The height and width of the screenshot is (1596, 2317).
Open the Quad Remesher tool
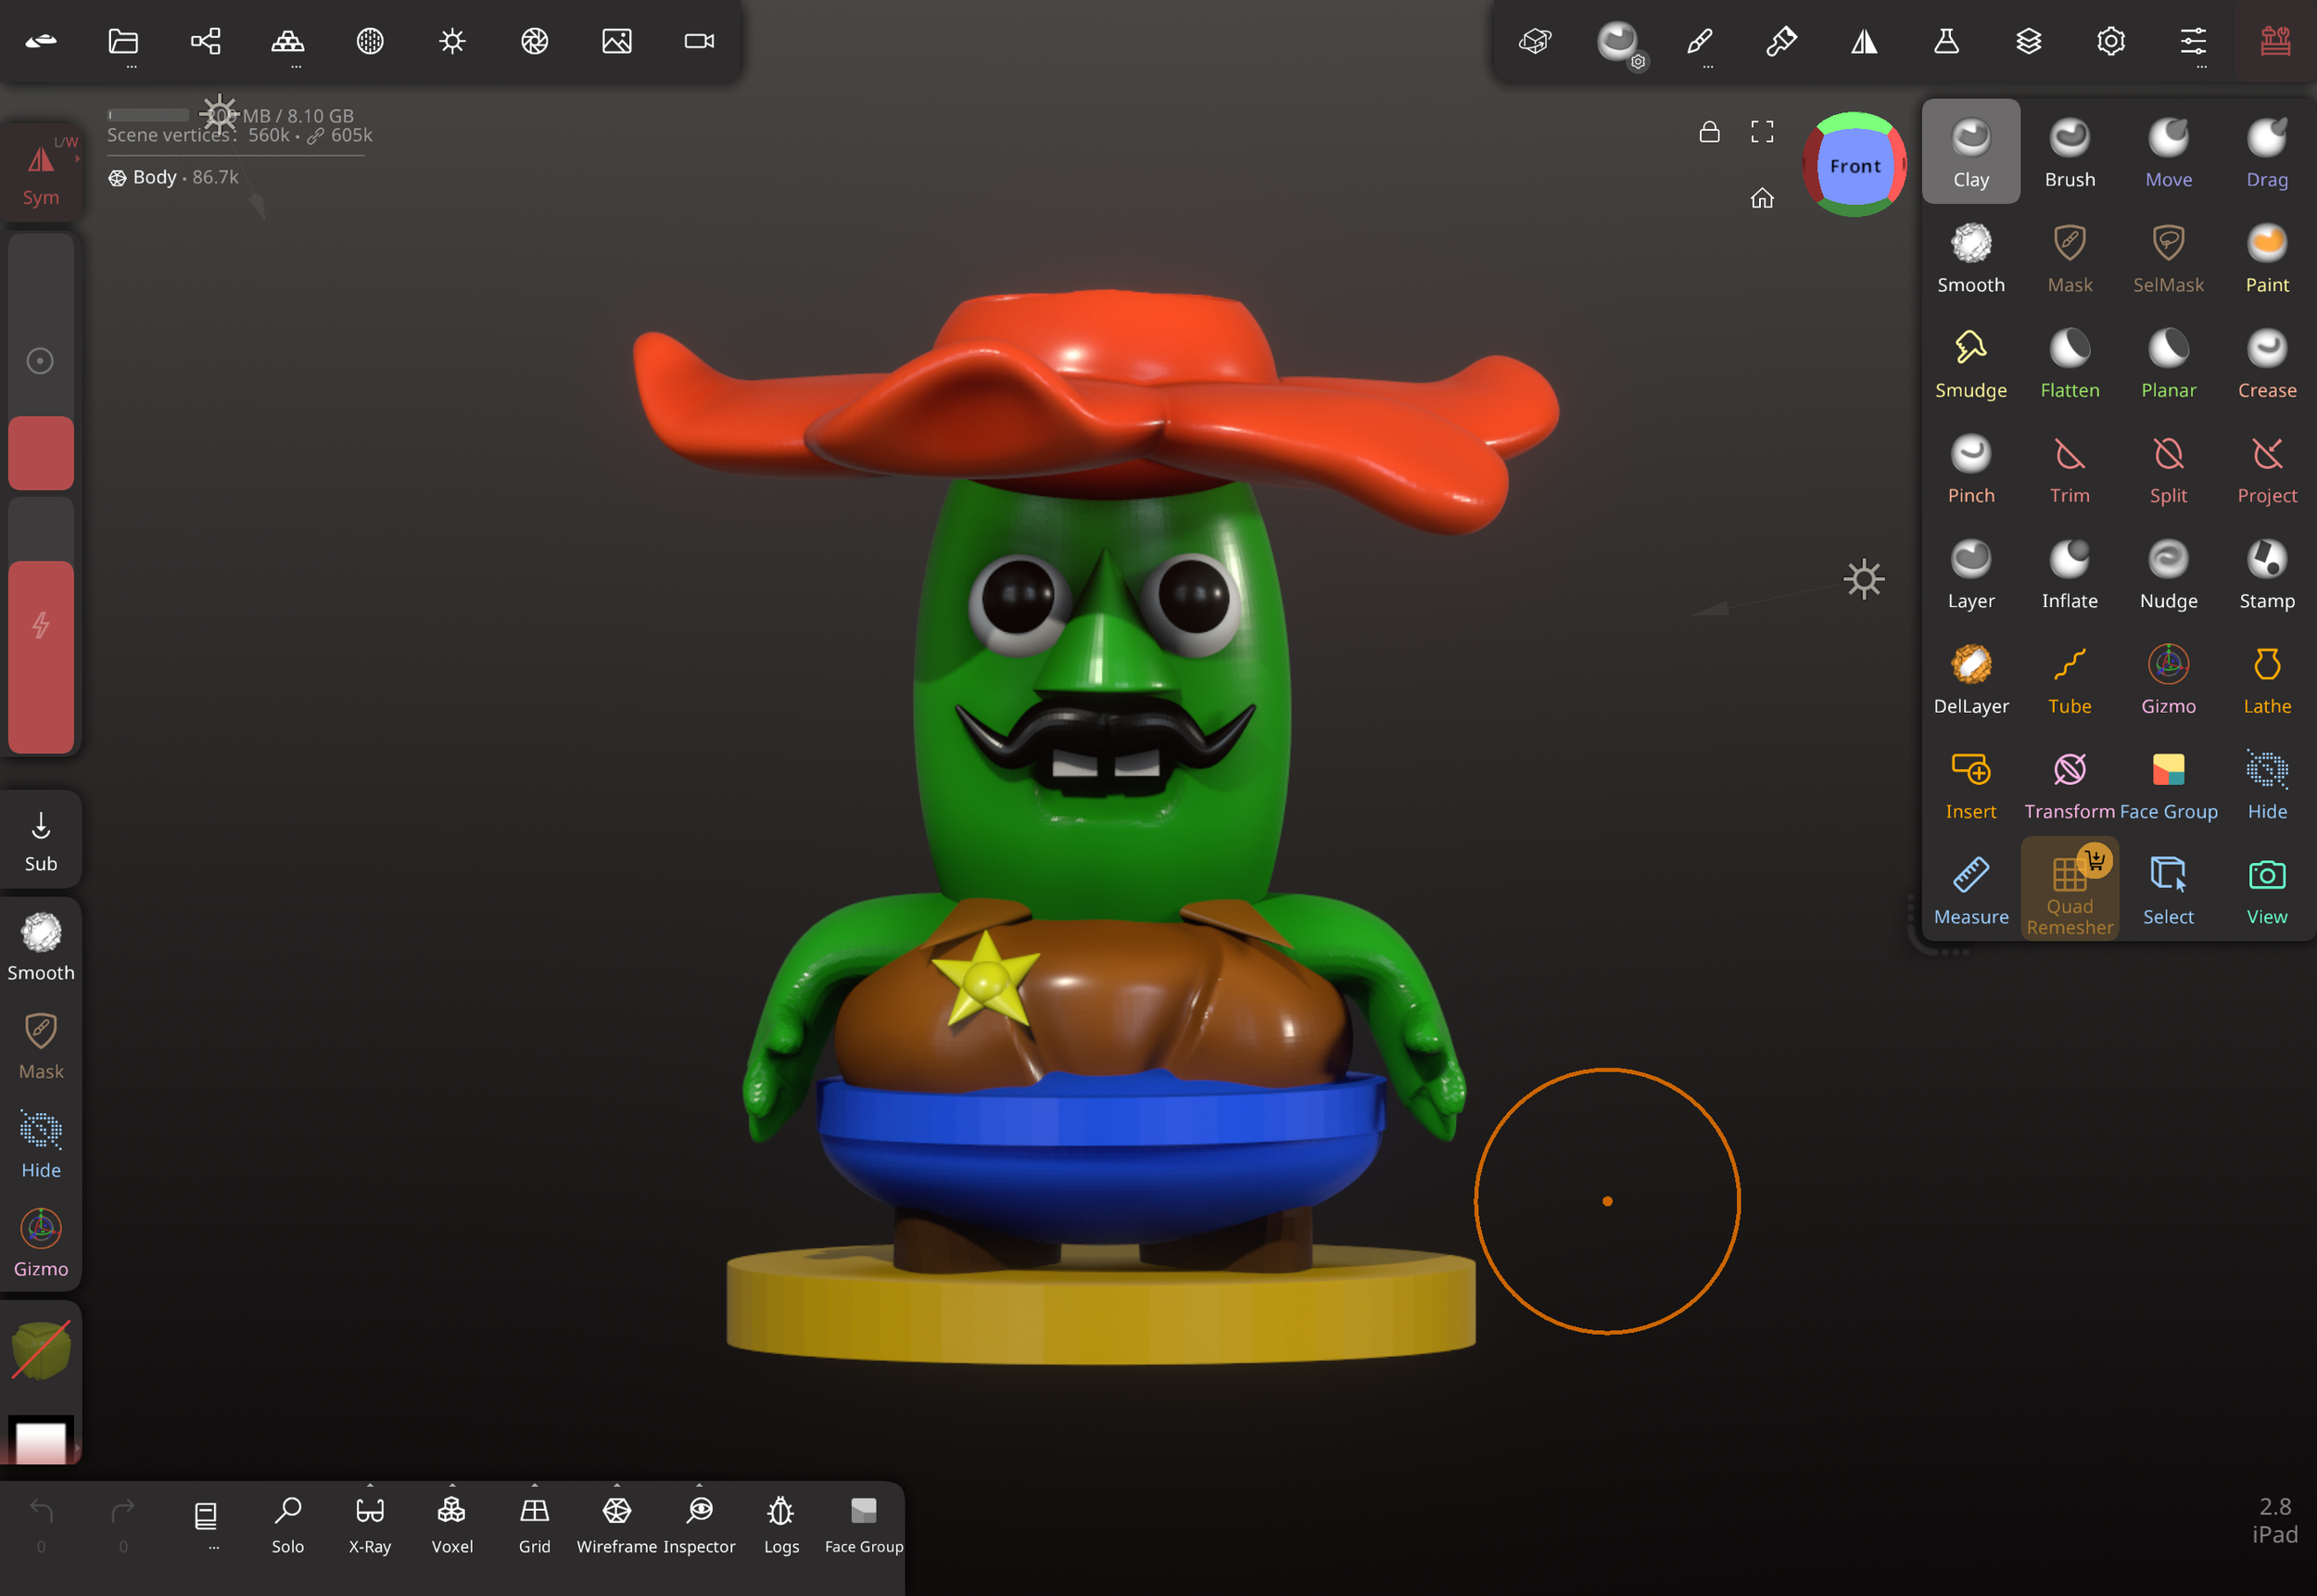click(x=2069, y=889)
